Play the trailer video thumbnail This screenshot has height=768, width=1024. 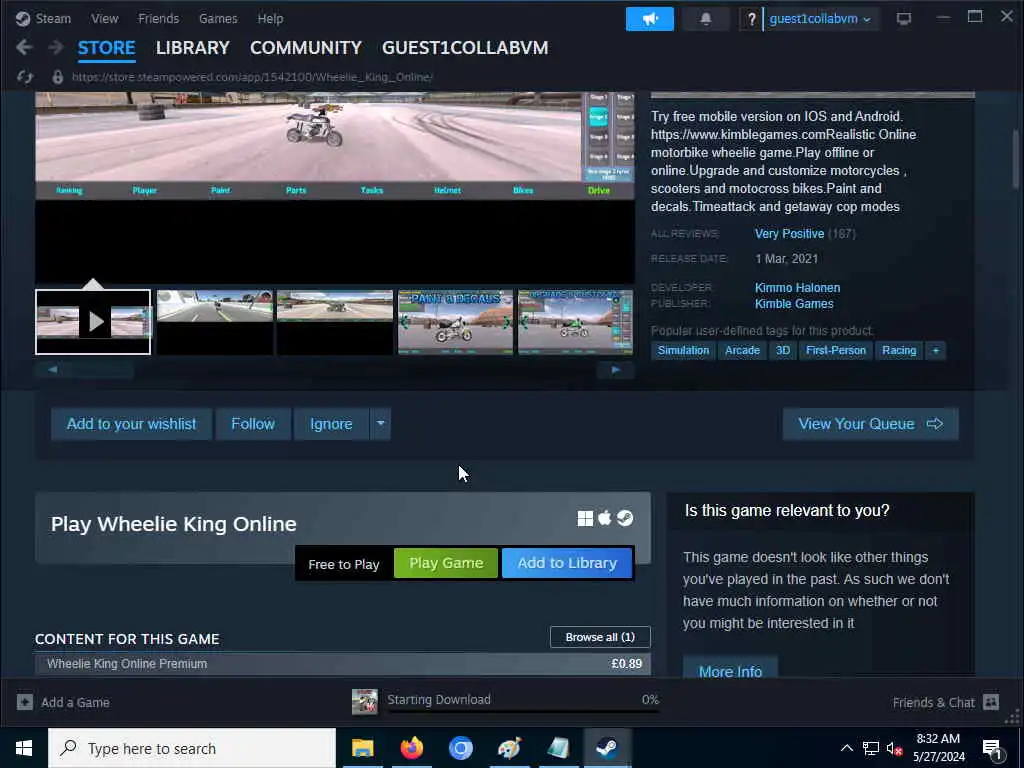pyautogui.click(x=93, y=322)
